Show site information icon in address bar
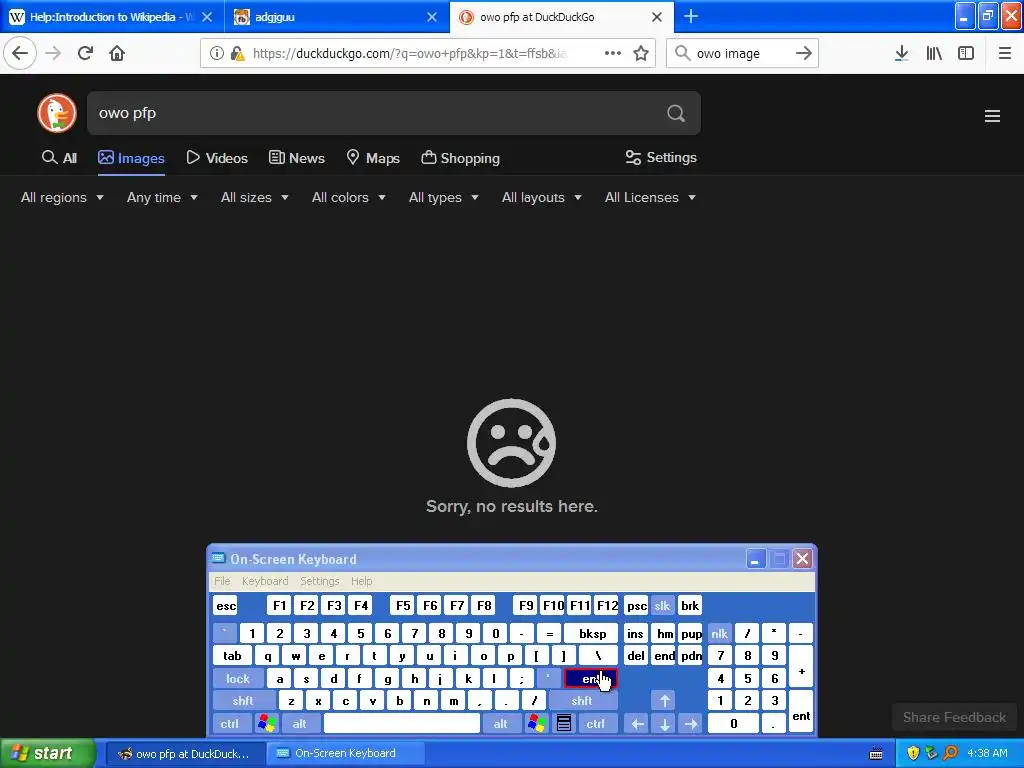This screenshot has height=768, width=1024. (217, 54)
